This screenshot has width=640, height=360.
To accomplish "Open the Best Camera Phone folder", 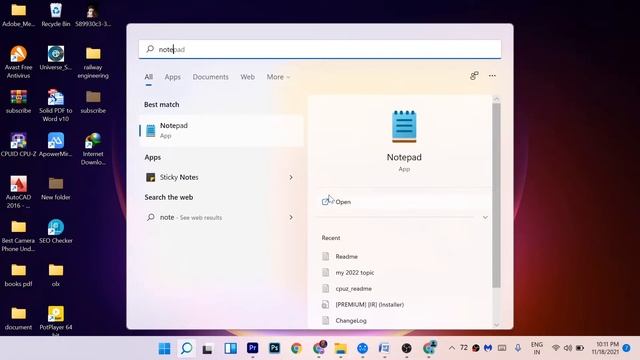I will click(18, 236).
